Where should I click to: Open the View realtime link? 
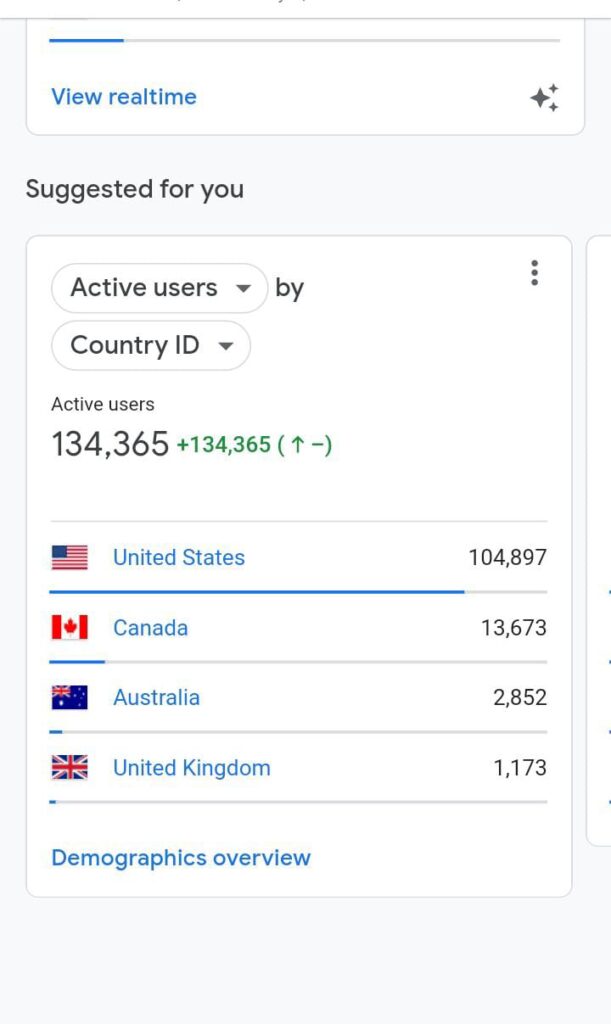click(x=124, y=97)
